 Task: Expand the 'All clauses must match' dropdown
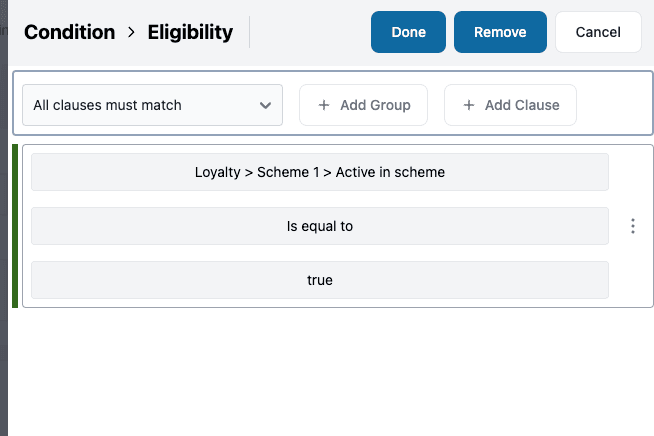click(x=152, y=105)
